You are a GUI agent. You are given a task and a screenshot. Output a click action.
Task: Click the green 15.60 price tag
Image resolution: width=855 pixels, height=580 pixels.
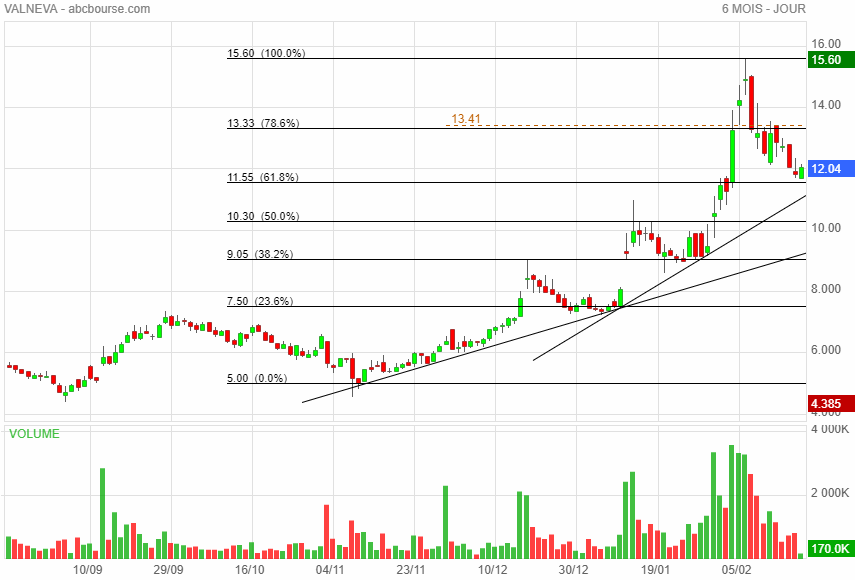click(830, 59)
